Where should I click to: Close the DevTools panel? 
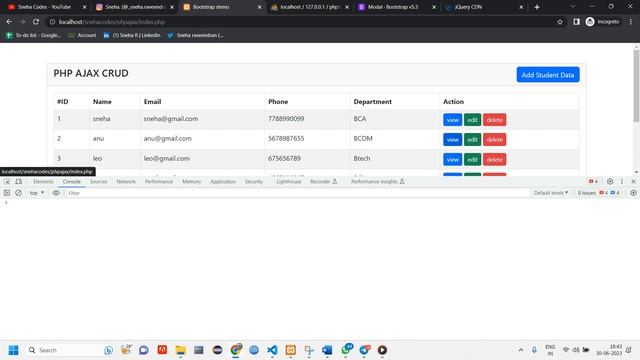coord(633,182)
